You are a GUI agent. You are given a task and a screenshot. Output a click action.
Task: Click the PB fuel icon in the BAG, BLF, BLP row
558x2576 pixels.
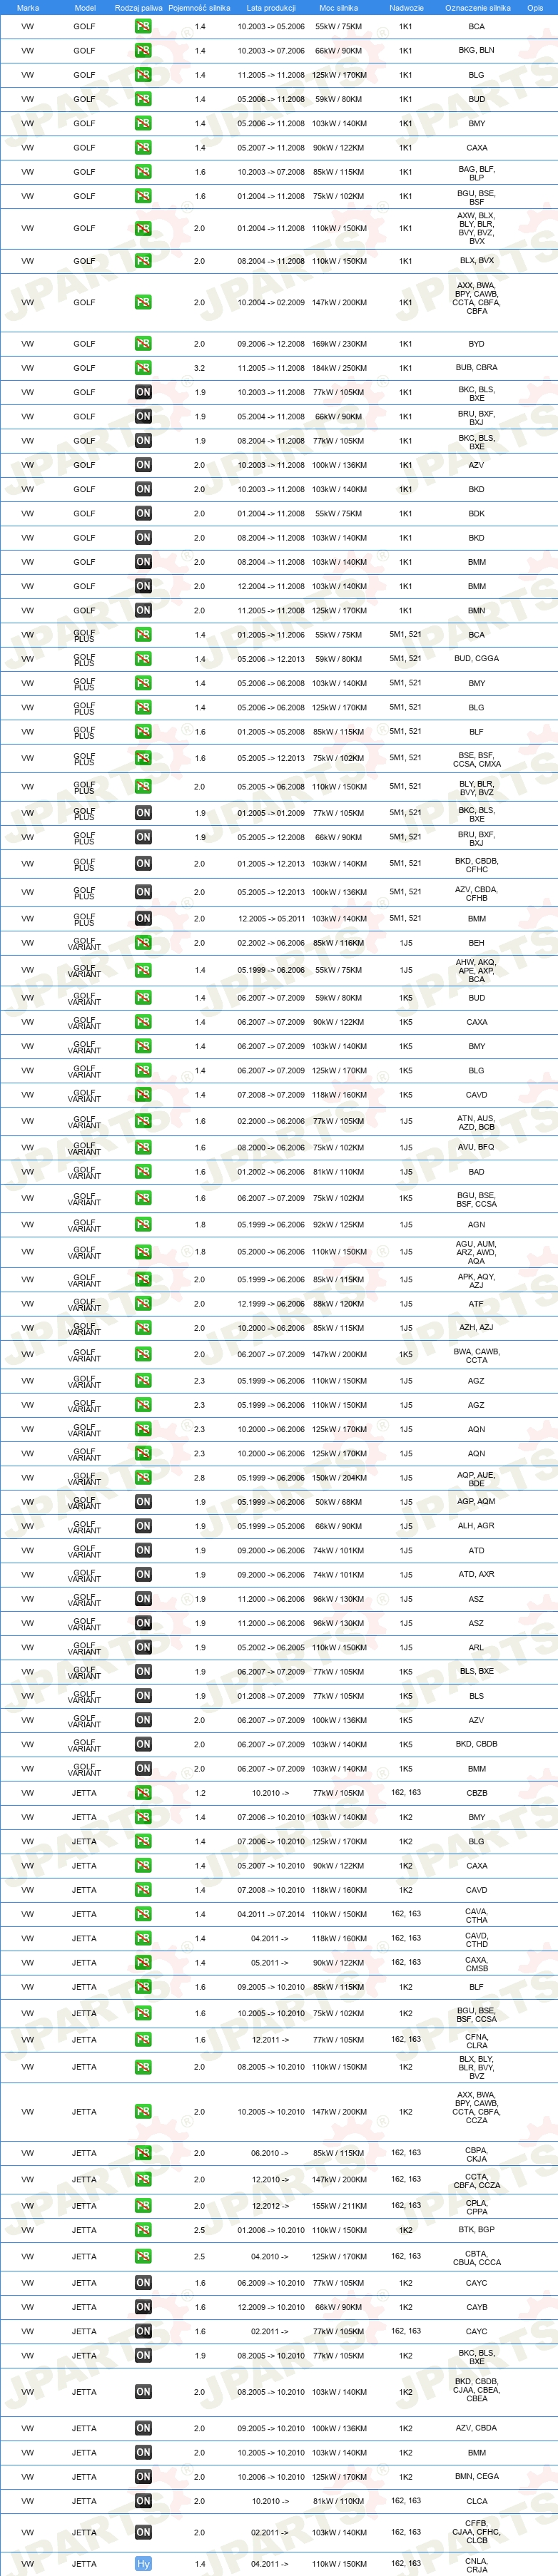143,172
